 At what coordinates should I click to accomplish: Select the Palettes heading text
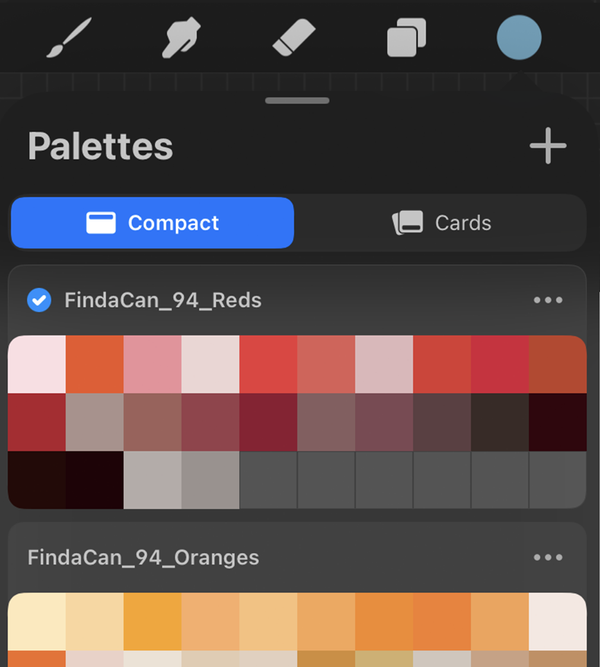(x=100, y=147)
